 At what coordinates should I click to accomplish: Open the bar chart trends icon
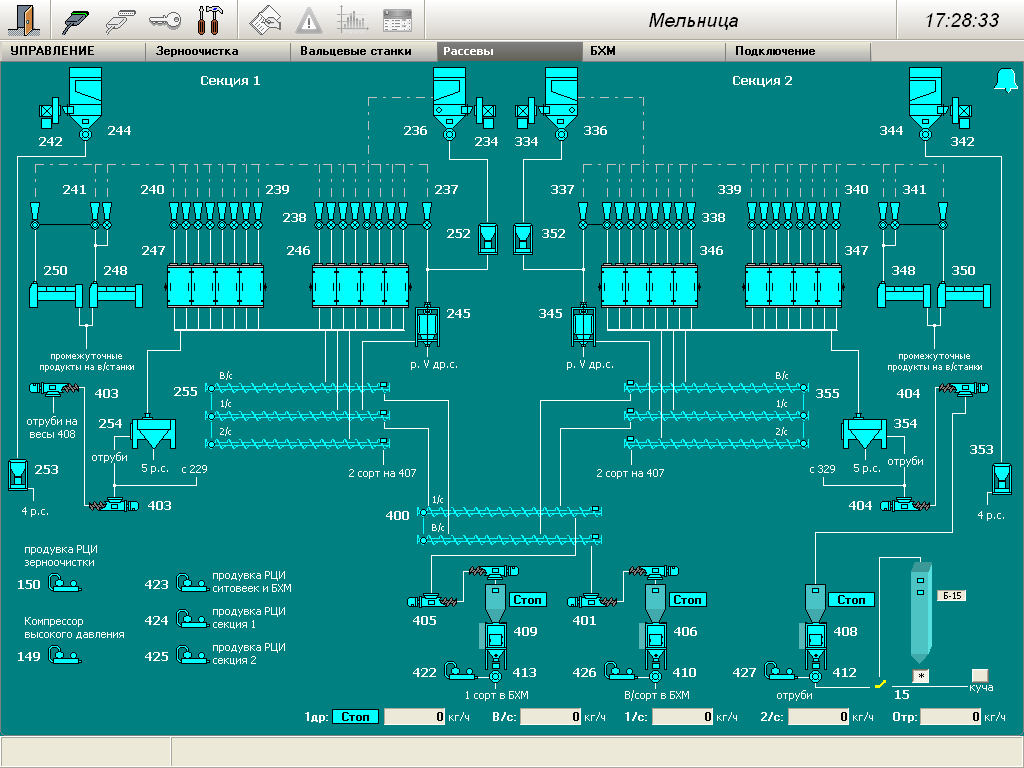point(351,19)
